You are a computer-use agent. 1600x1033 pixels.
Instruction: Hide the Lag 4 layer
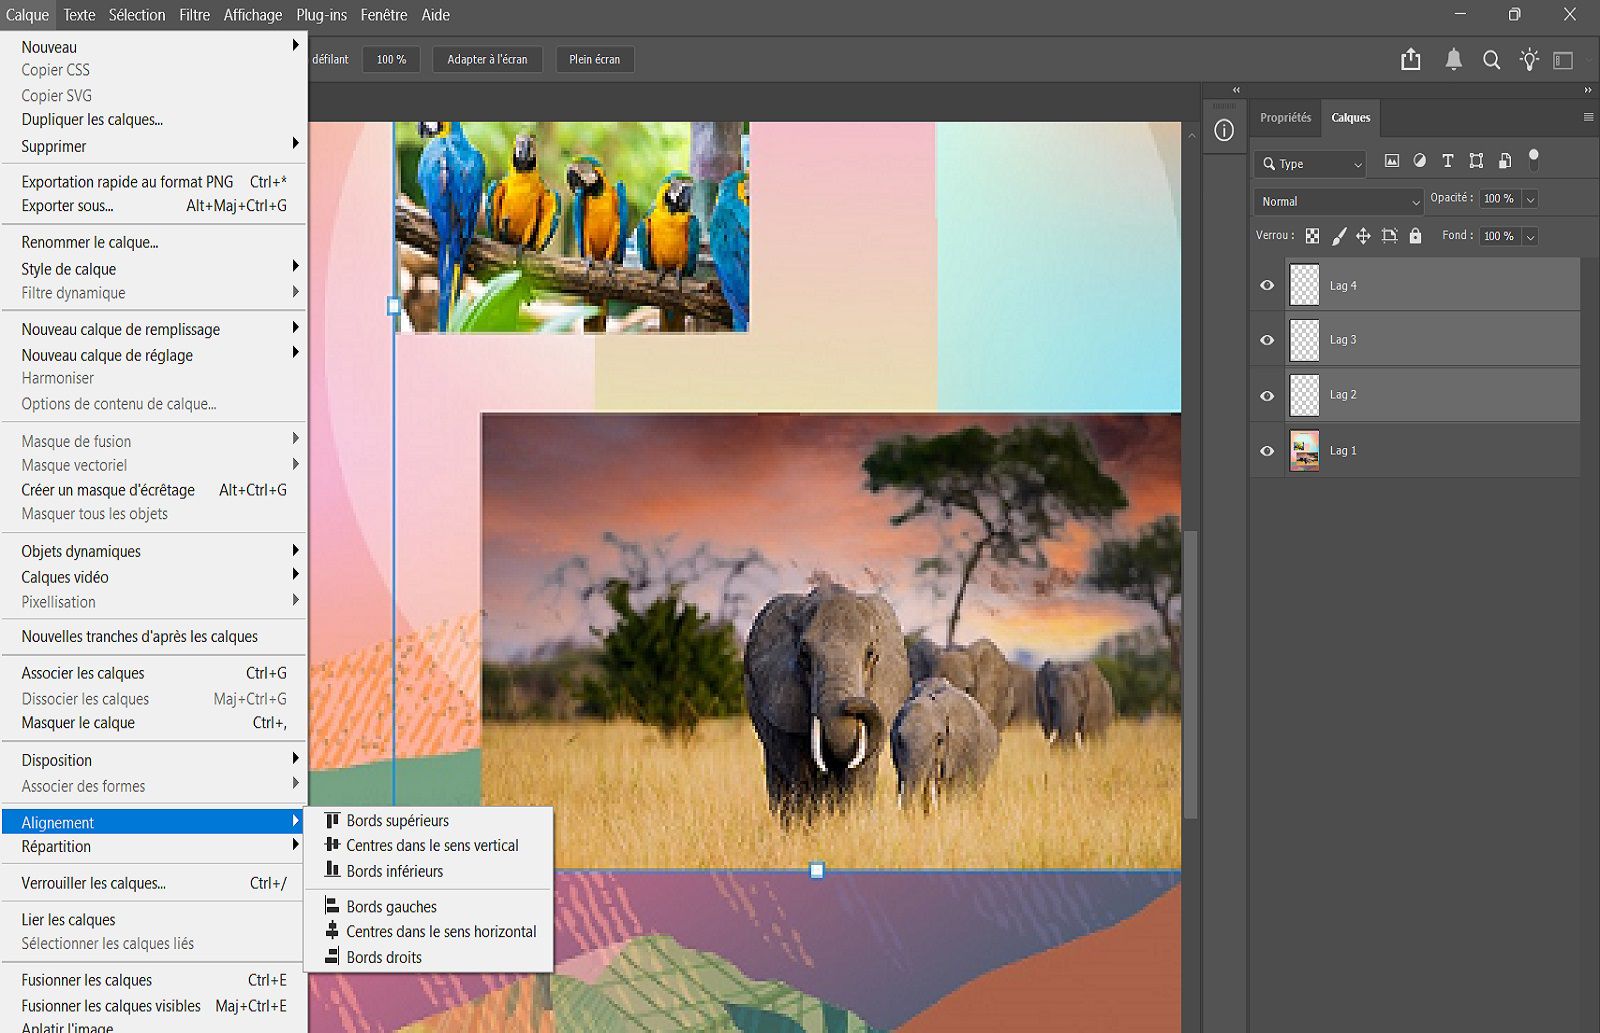tap(1267, 286)
